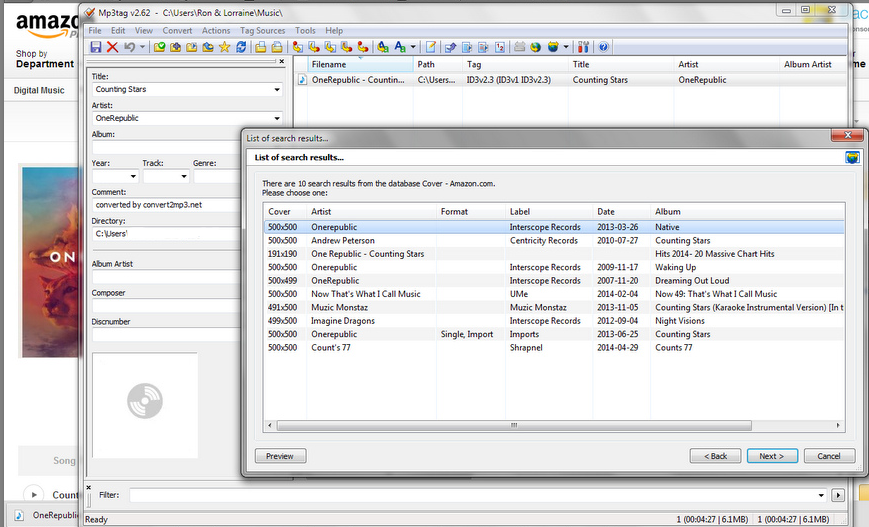This screenshot has height=527, width=869.
Task: Select the OneRepublic file row in file list
Action: pos(571,80)
